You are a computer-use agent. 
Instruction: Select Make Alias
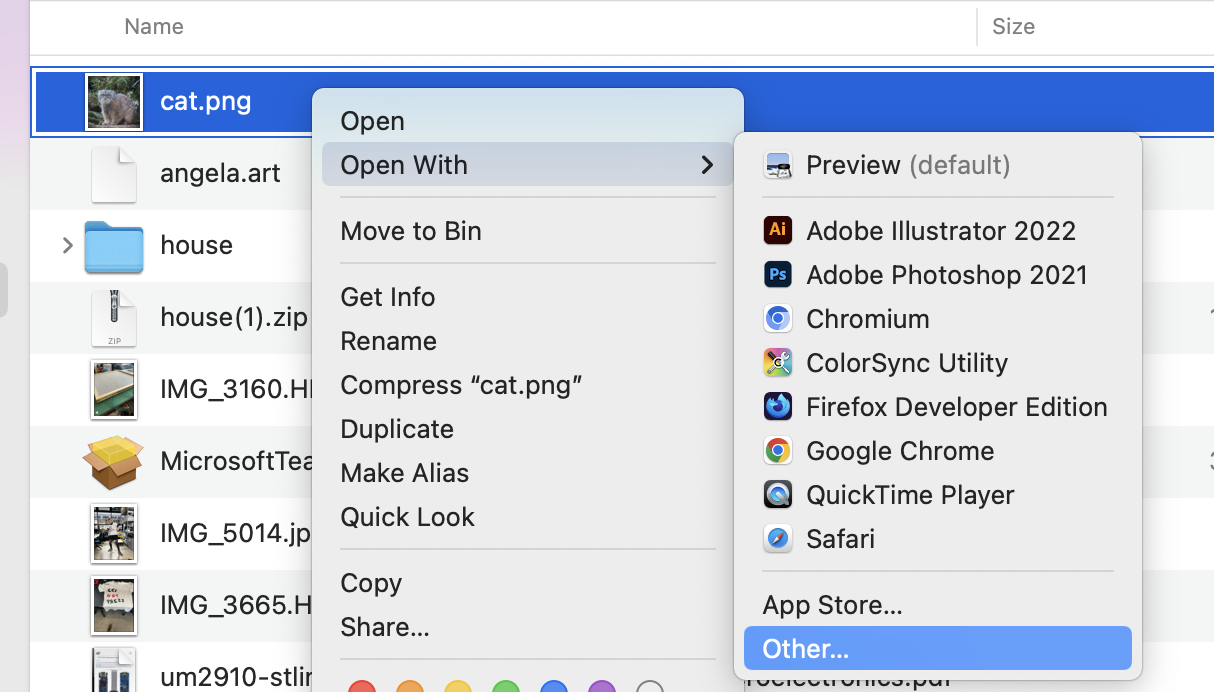(x=528, y=473)
